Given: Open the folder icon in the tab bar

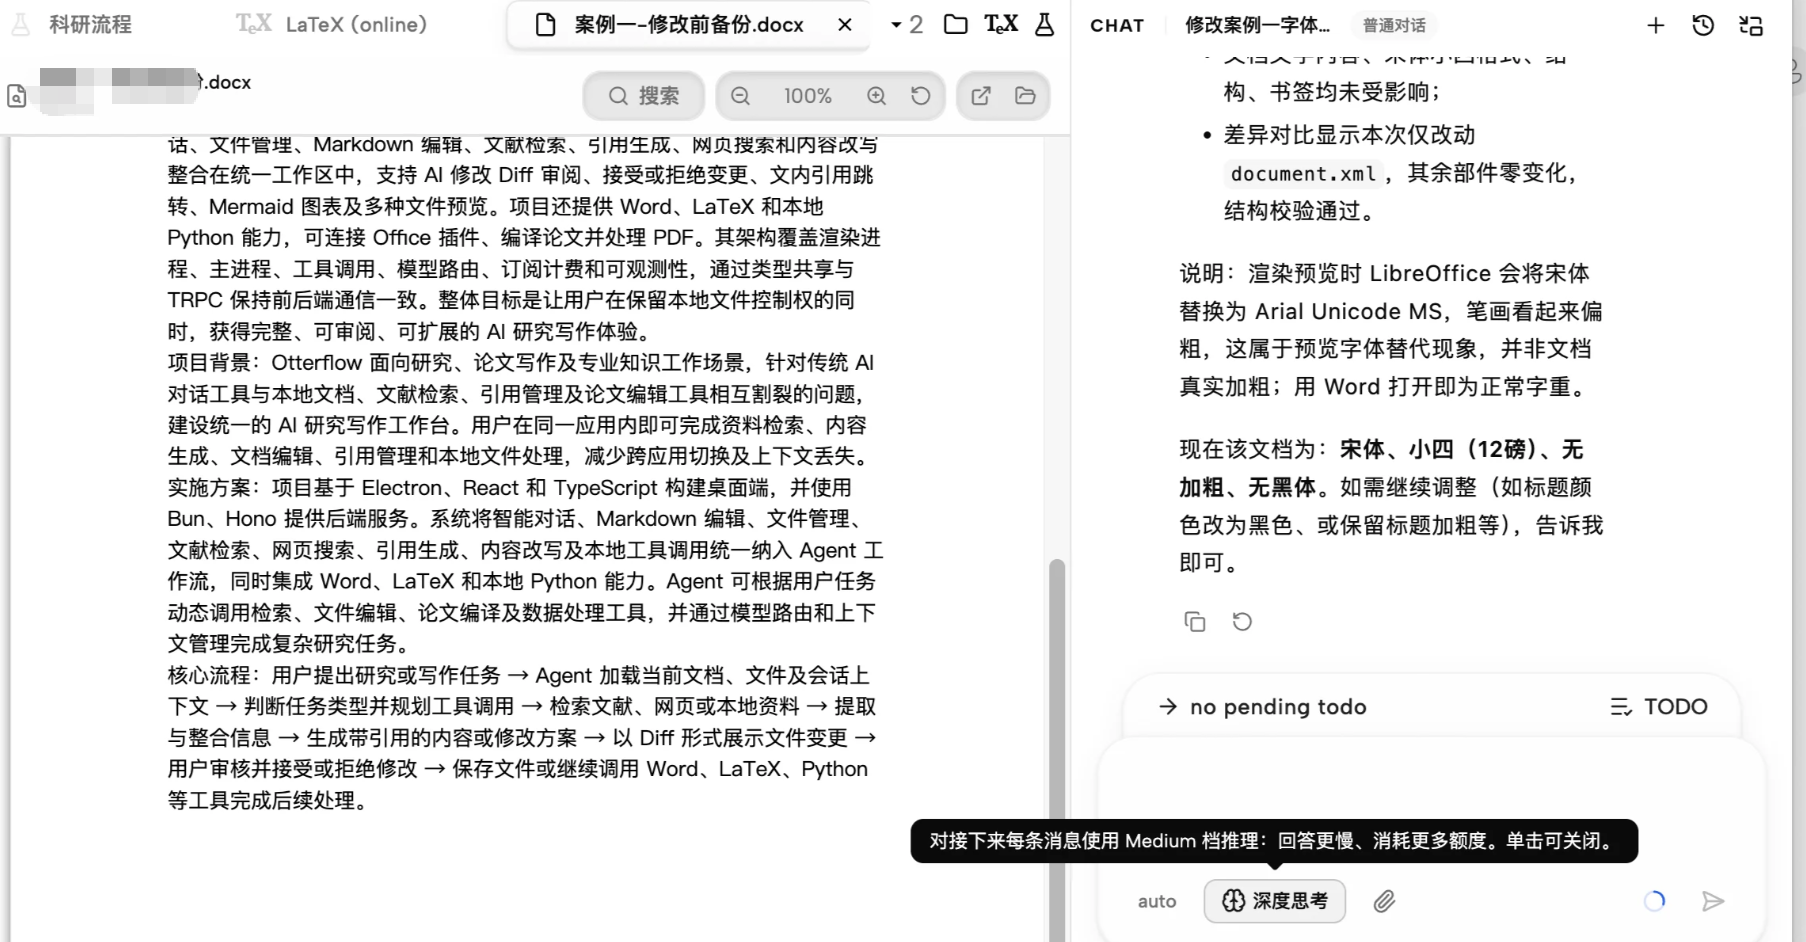Looking at the screenshot, I should point(956,25).
